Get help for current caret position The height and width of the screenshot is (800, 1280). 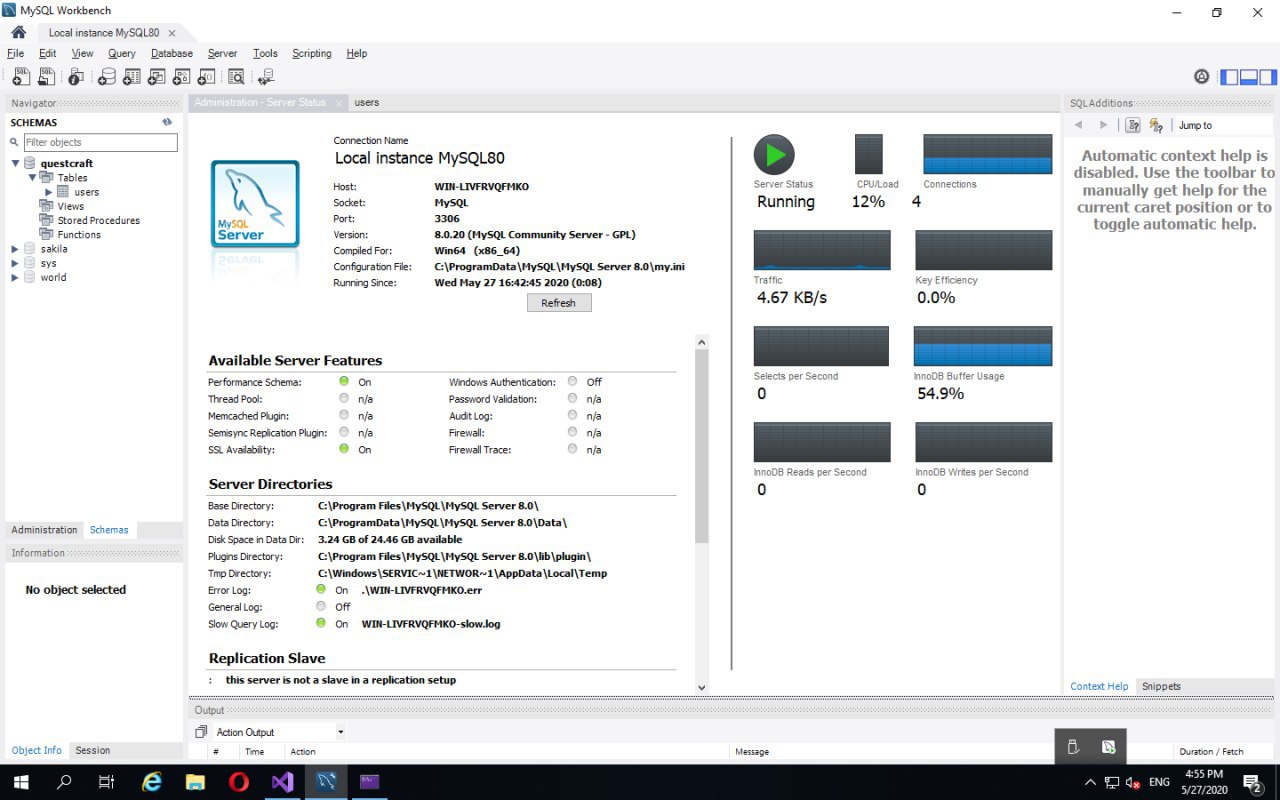[x=1133, y=125]
